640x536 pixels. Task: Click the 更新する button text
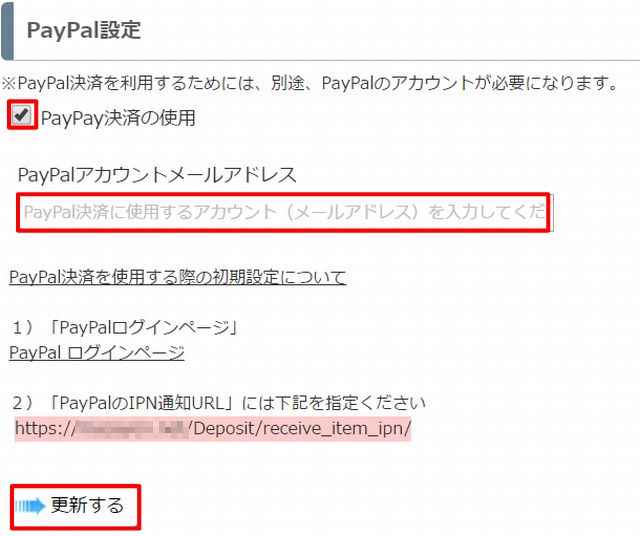click(87, 505)
